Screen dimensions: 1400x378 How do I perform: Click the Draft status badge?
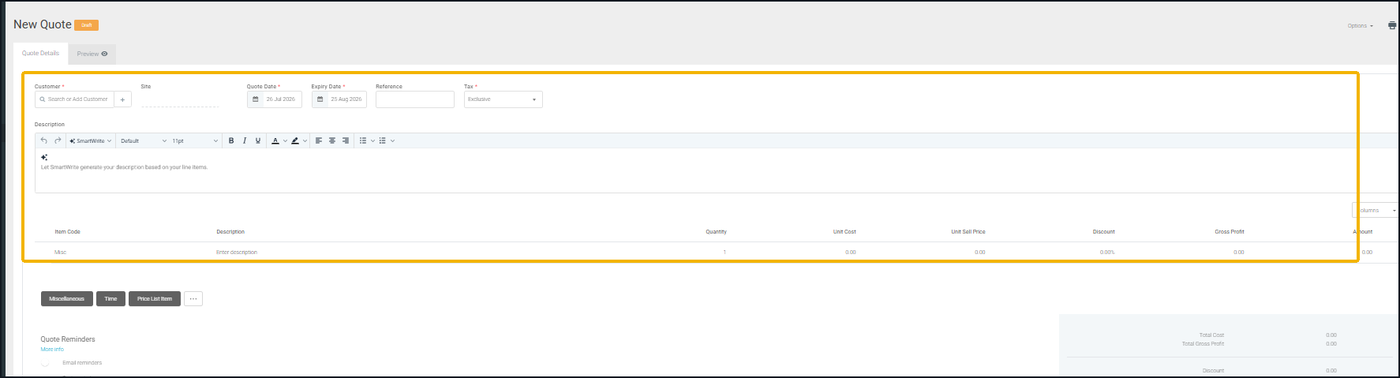pyautogui.click(x=87, y=25)
